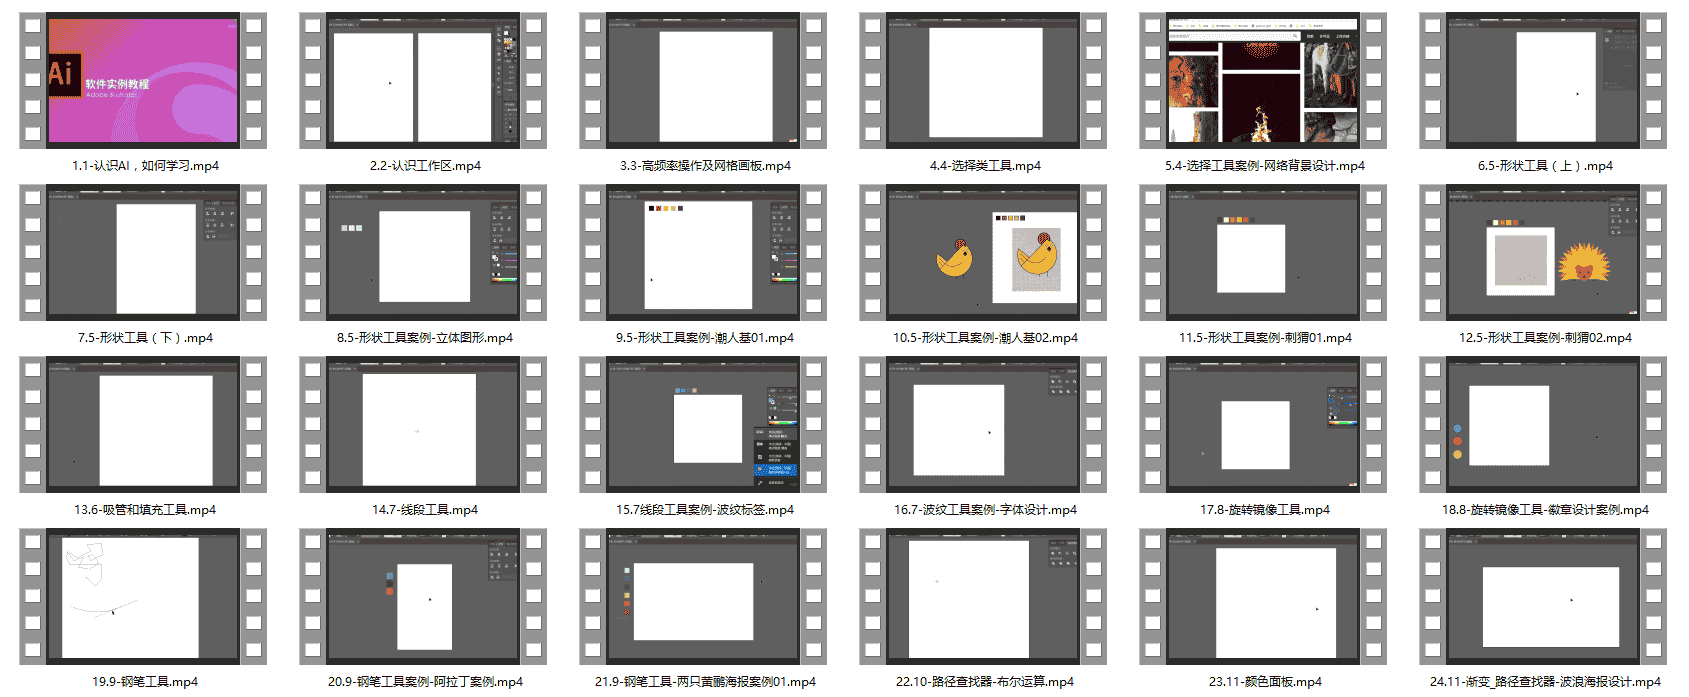Select the 5.4-选择工具案例-网格背景设计 video thumbnail
This screenshot has width=1689, height=697.
tap(1263, 81)
